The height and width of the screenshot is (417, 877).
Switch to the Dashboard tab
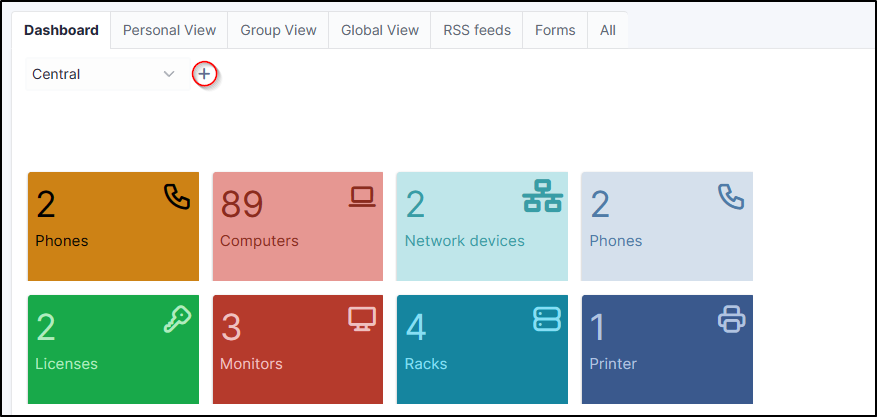click(61, 30)
